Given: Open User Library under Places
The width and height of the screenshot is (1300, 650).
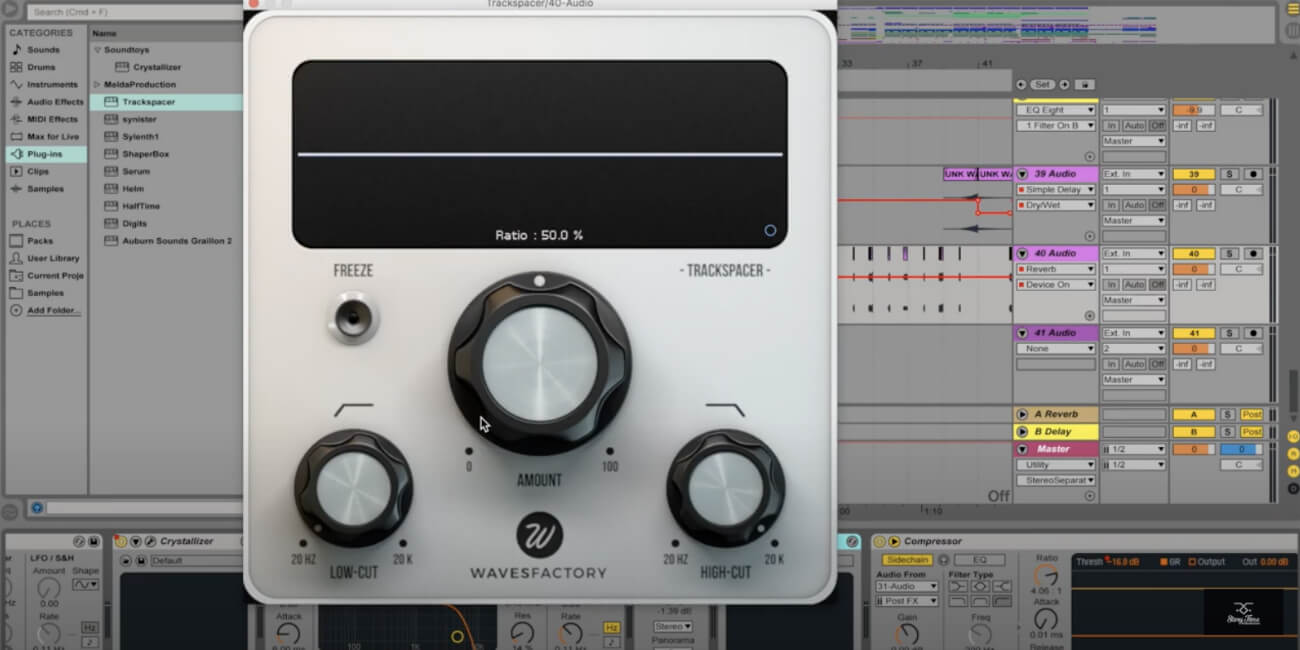Looking at the screenshot, I should pyautogui.click(x=53, y=258).
